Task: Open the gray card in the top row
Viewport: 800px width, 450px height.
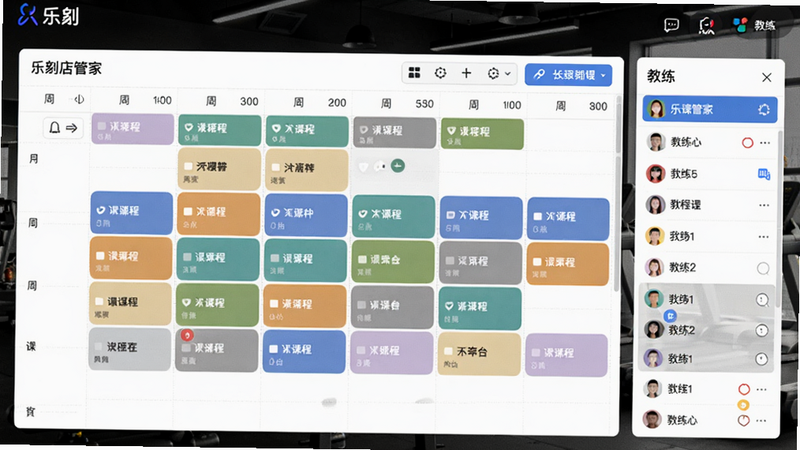Action: (395, 132)
